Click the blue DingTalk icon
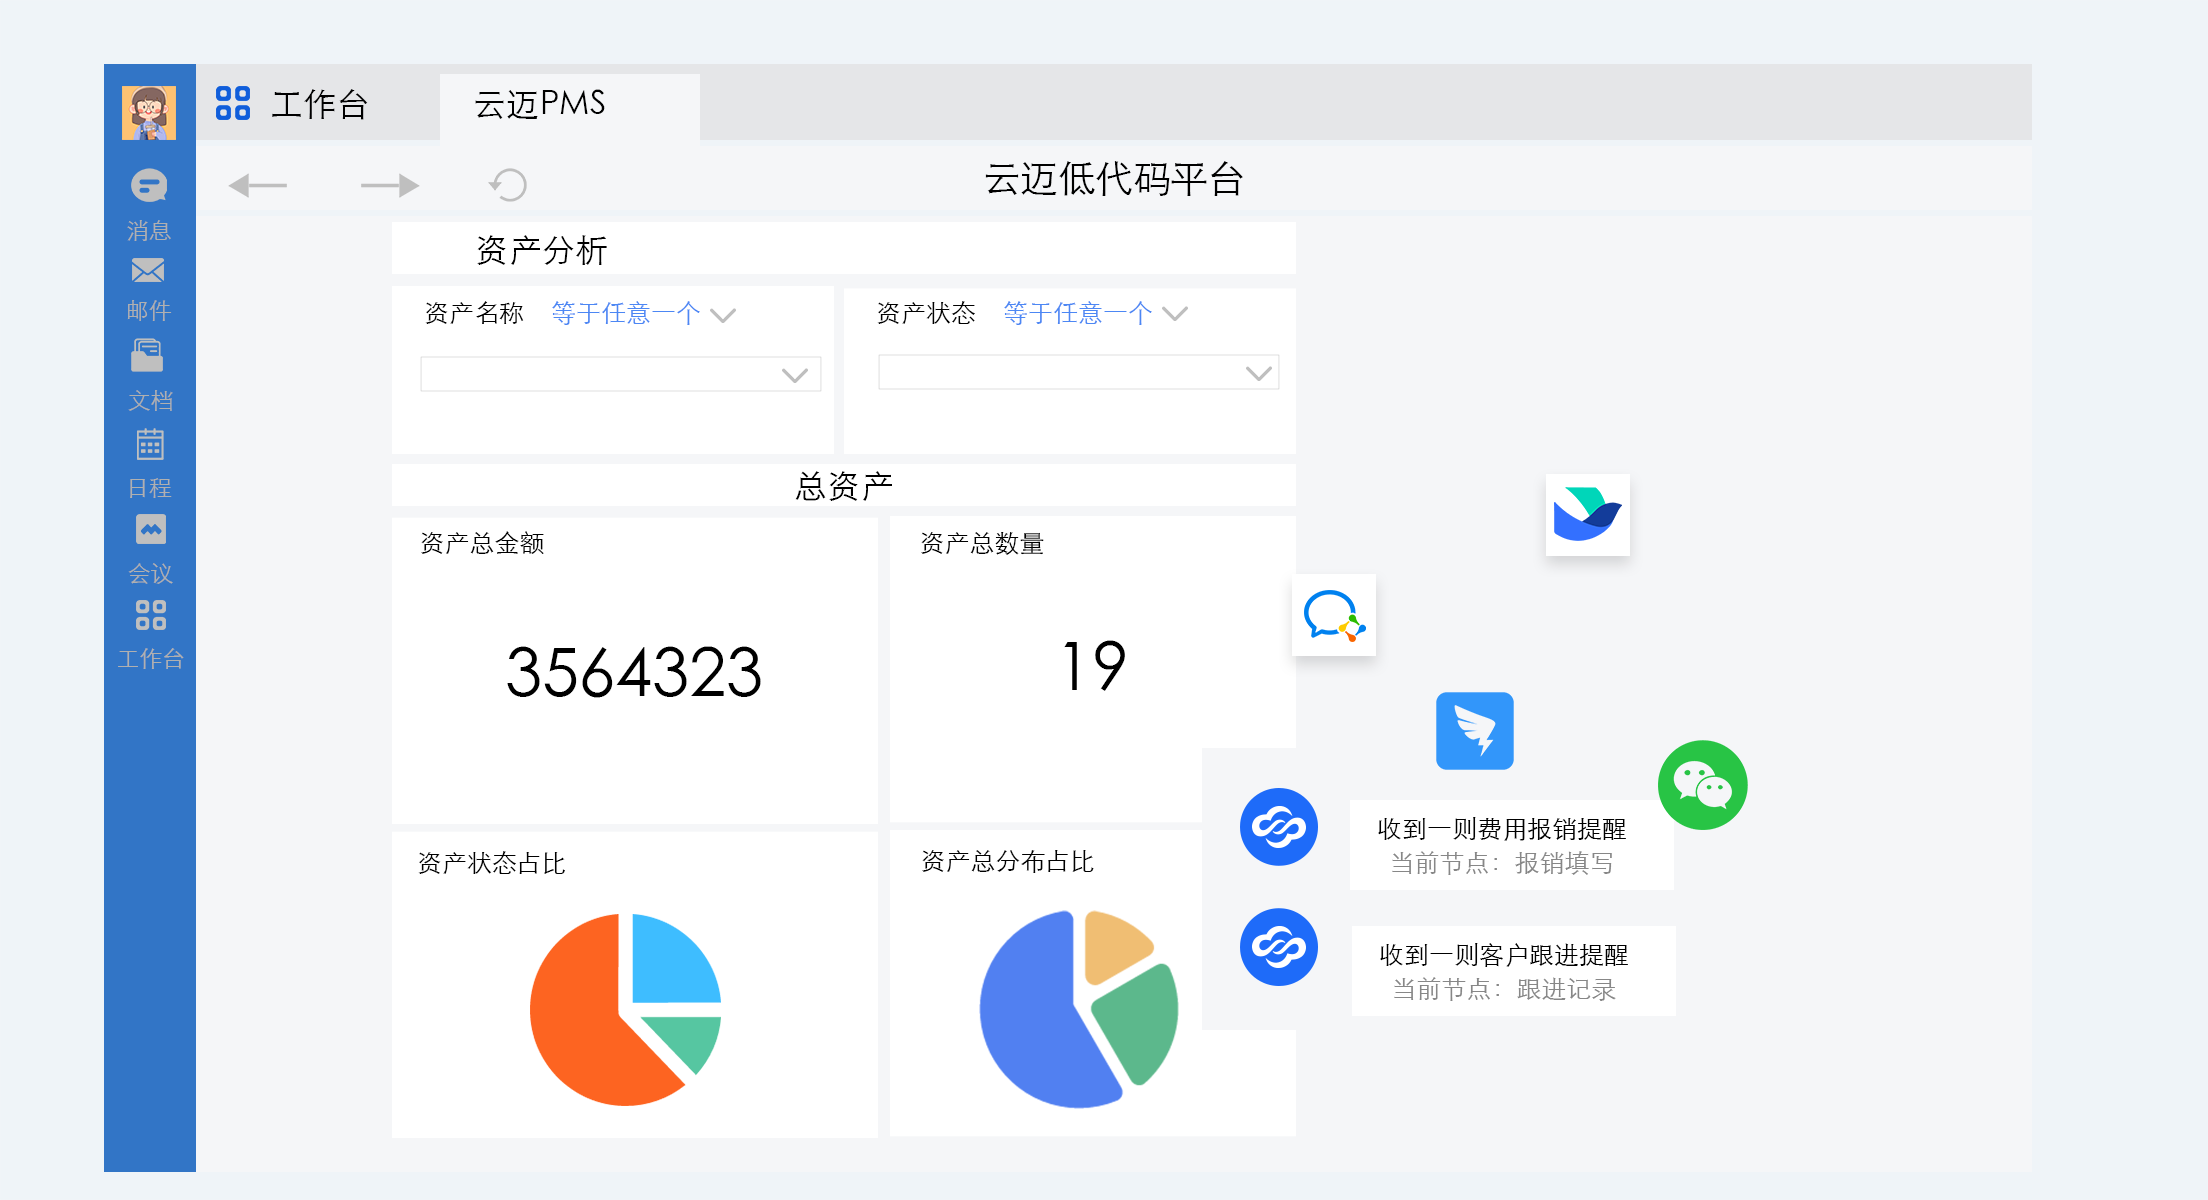The width and height of the screenshot is (2208, 1200). (1474, 731)
